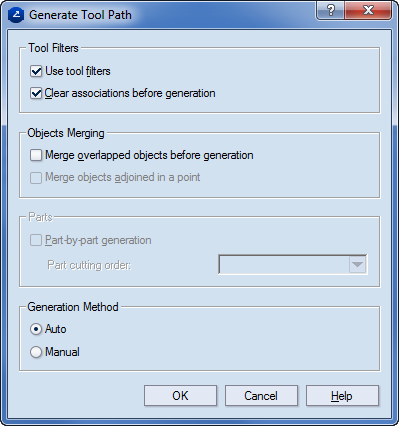Click the question mark context help button
Viewport: 399px width, 426px height.
click(330, 11)
